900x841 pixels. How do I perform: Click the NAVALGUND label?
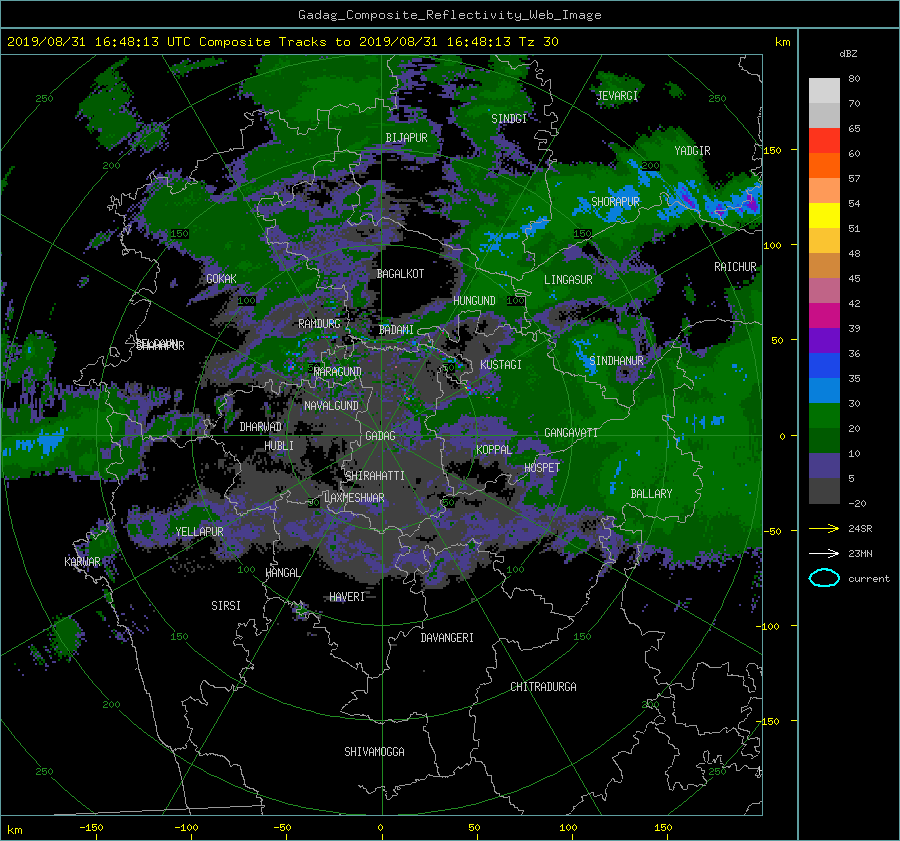[x=331, y=406]
